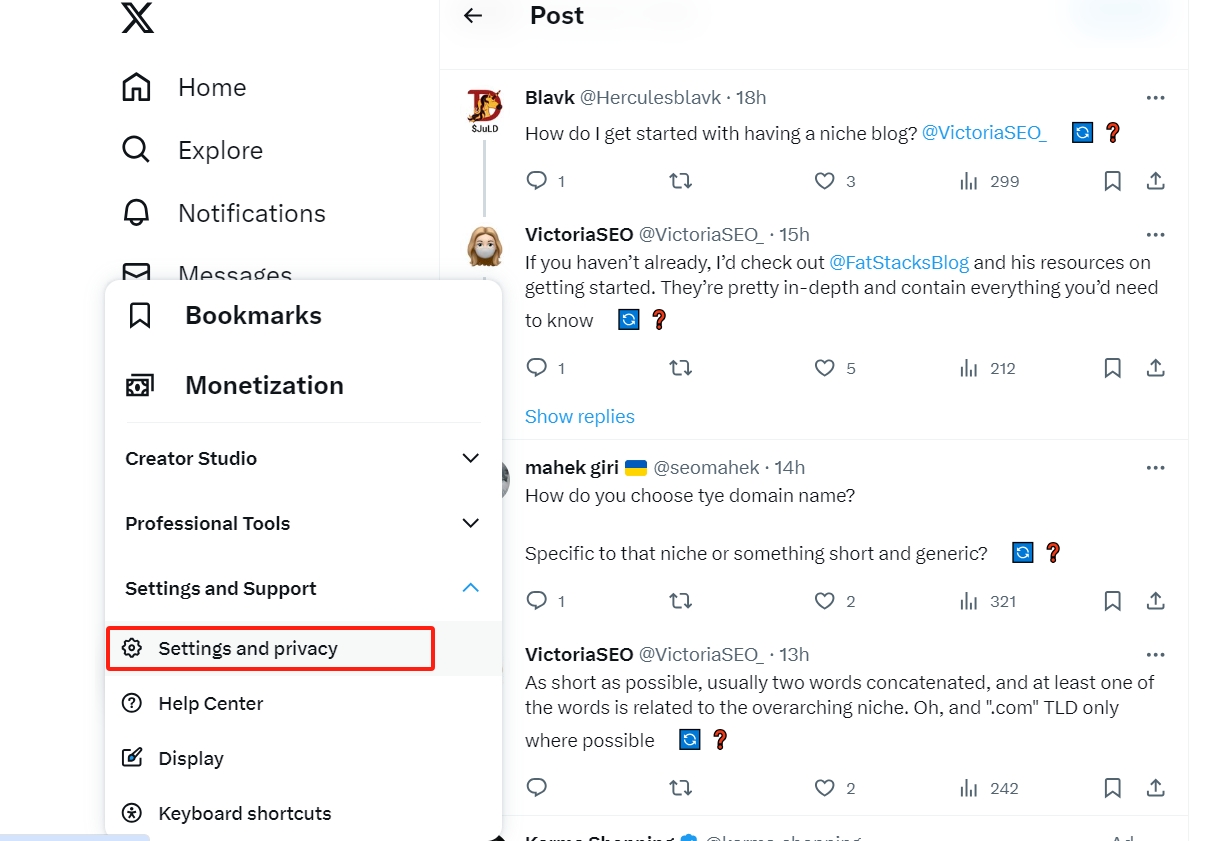Open the @FatStacksBlog mention link

point(898,263)
